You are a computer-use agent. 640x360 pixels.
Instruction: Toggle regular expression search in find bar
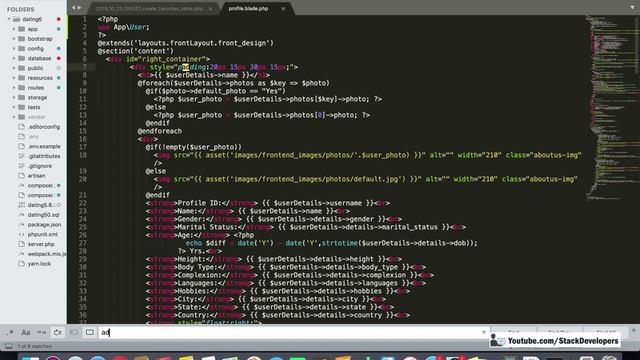tap(9, 333)
